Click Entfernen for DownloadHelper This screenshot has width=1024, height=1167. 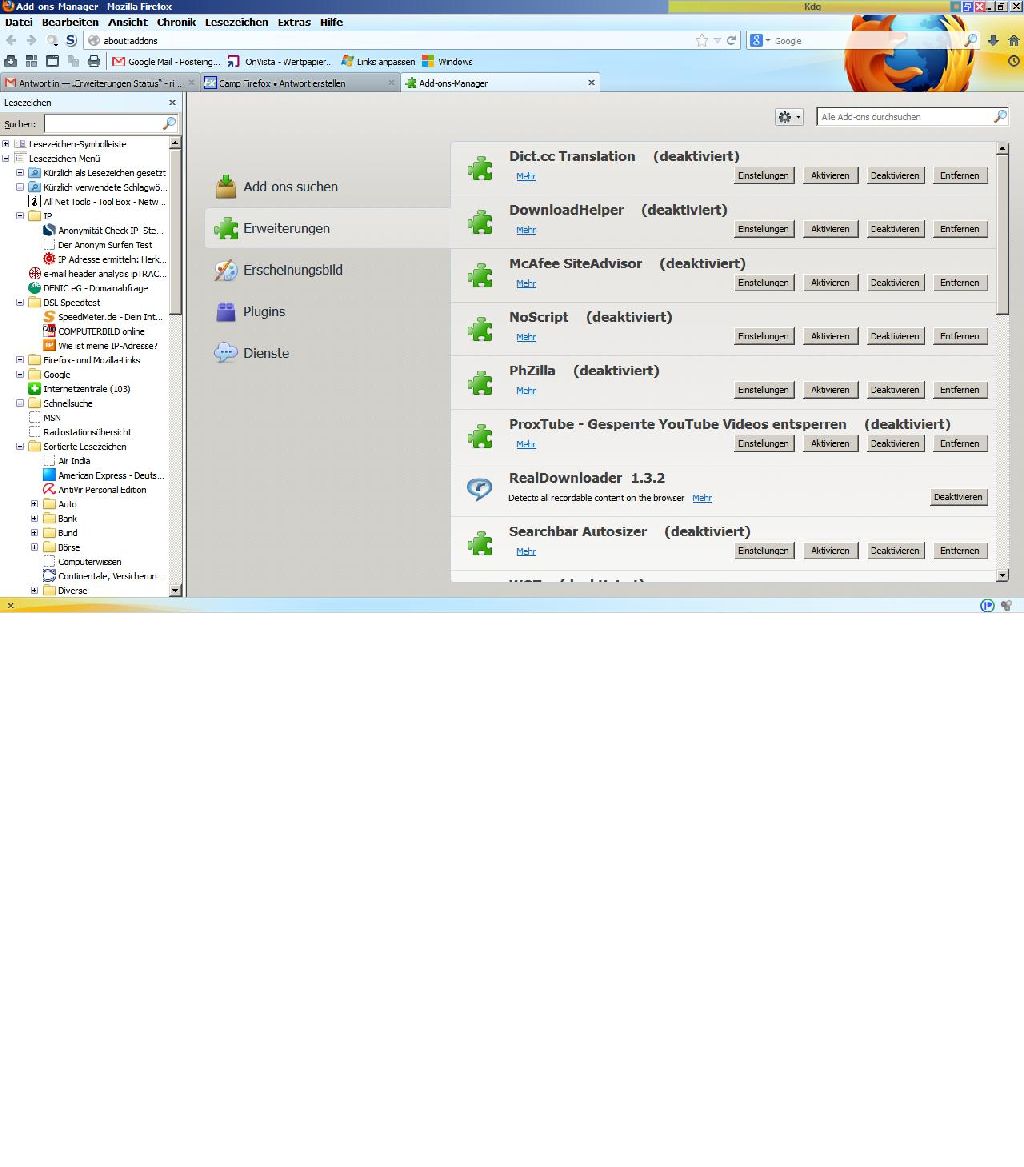tap(959, 229)
